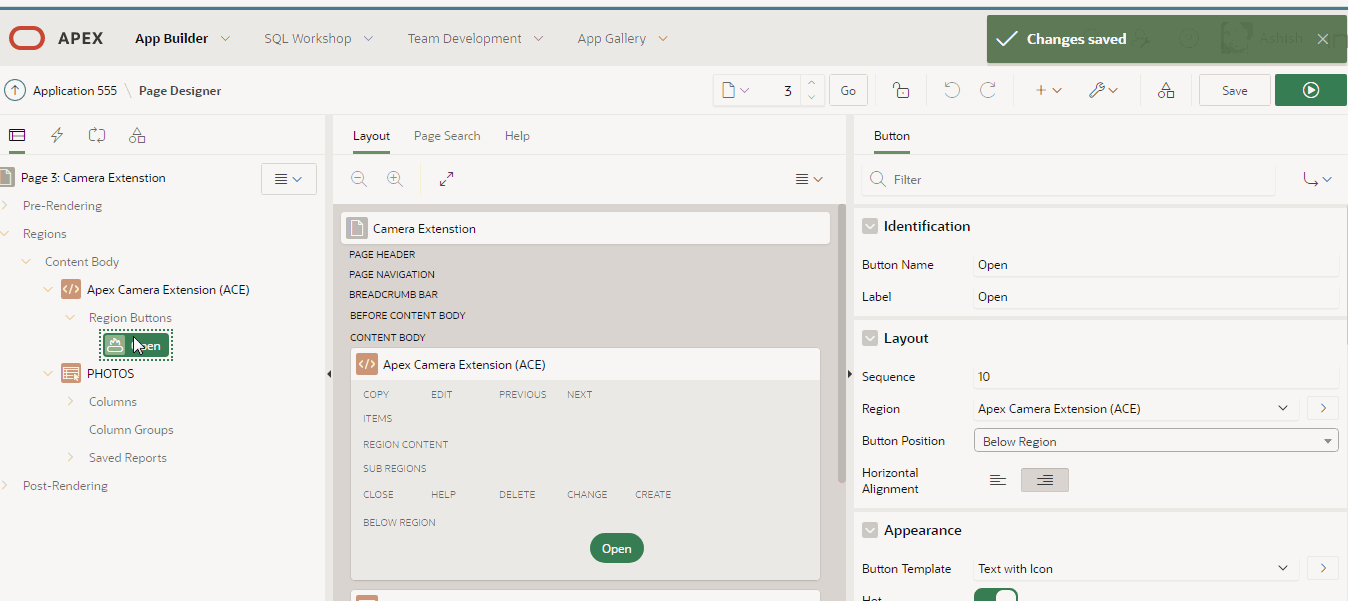
Task: Open the SQL Workshop menu
Action: point(318,38)
